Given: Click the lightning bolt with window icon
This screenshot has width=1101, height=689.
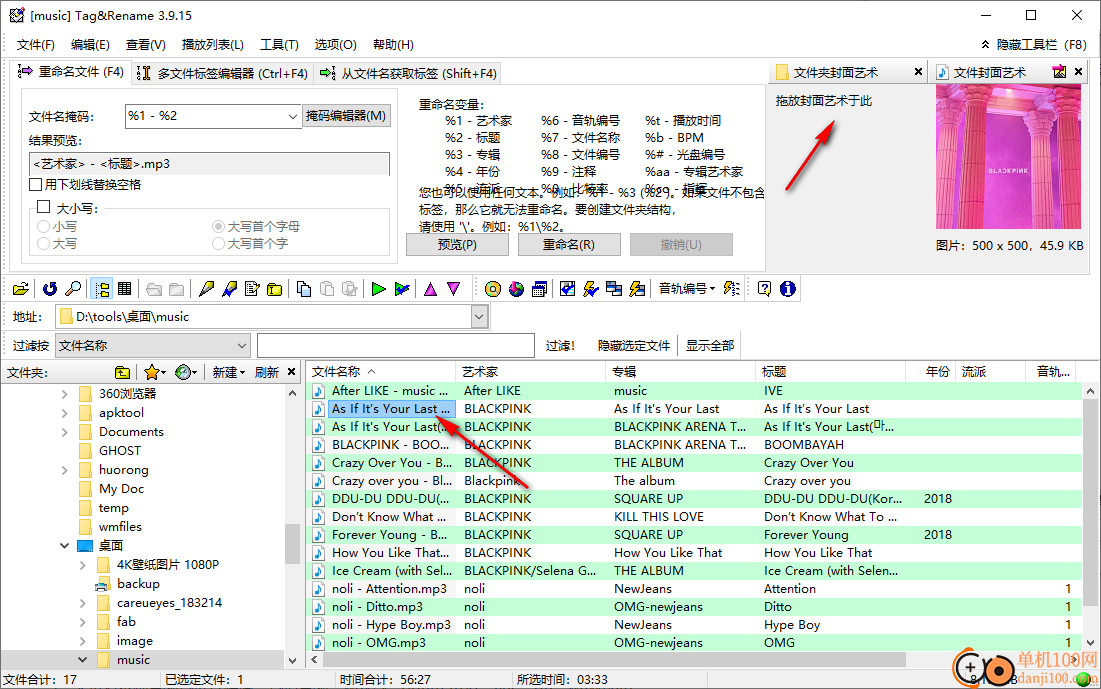Looking at the screenshot, I should tap(637, 289).
